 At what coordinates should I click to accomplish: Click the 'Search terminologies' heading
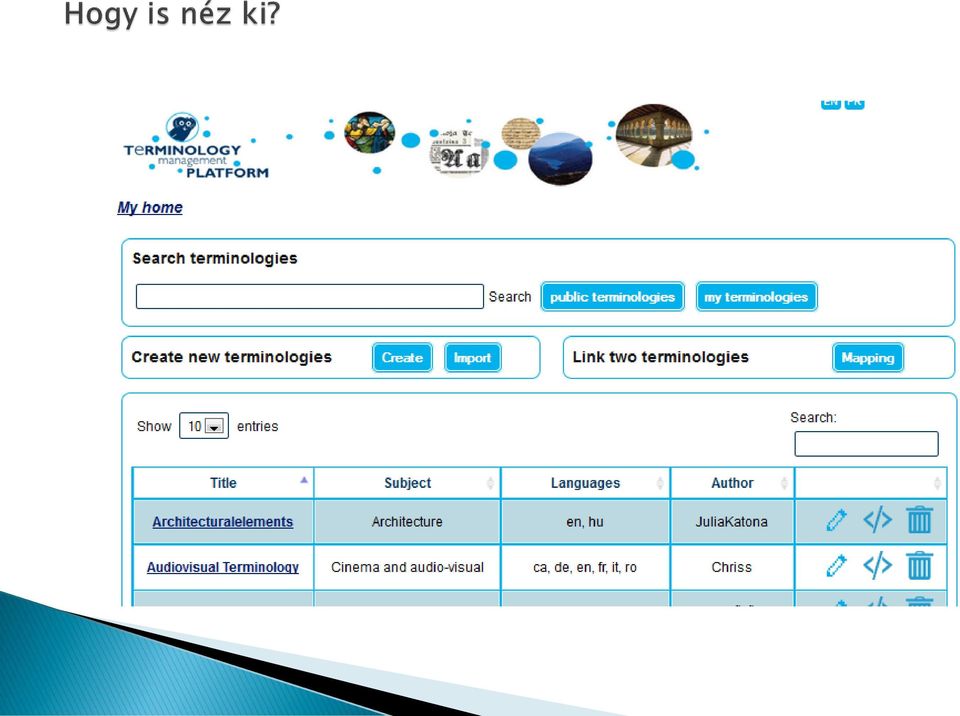point(215,258)
